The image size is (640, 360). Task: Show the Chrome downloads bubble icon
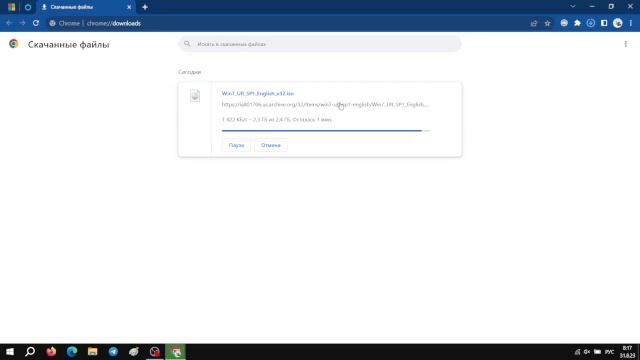coord(591,23)
